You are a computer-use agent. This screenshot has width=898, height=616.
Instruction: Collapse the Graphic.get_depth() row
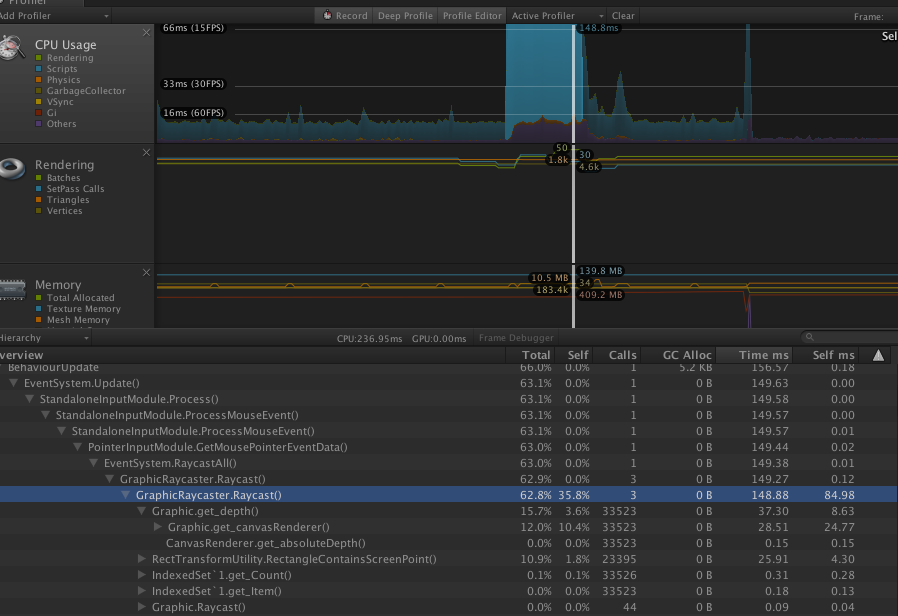click(142, 511)
